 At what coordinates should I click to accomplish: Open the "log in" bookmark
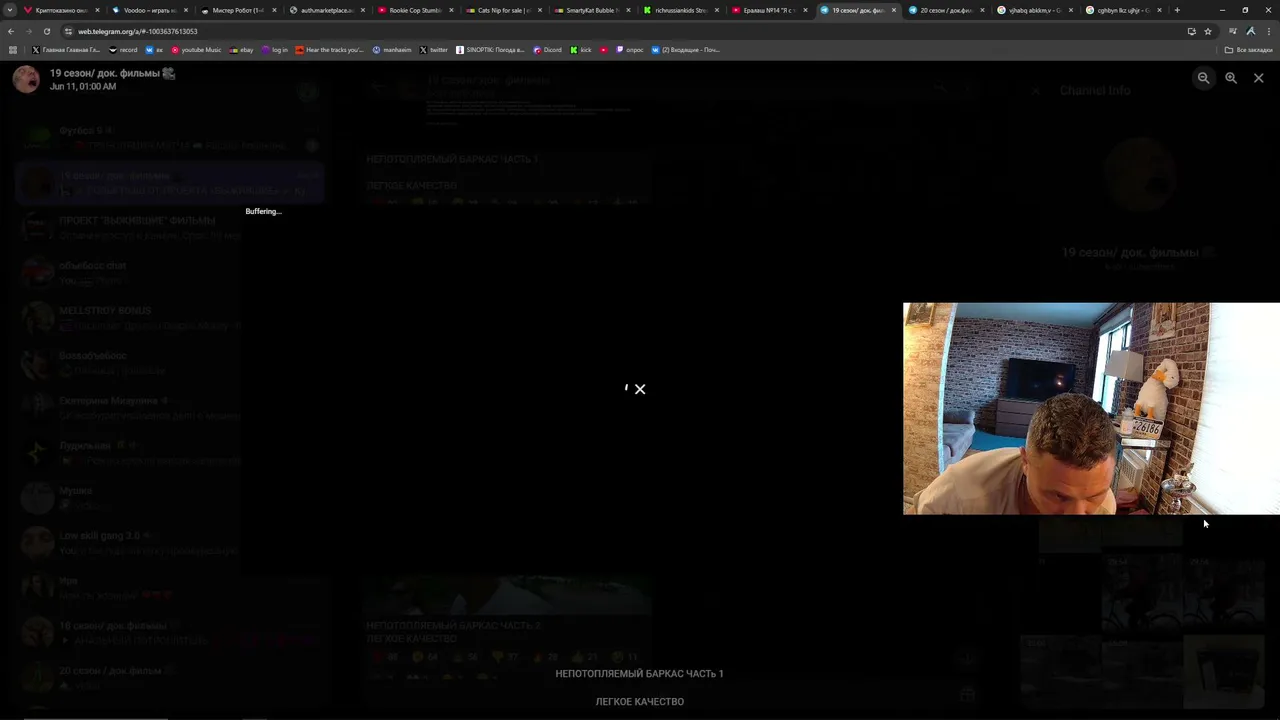tap(275, 50)
